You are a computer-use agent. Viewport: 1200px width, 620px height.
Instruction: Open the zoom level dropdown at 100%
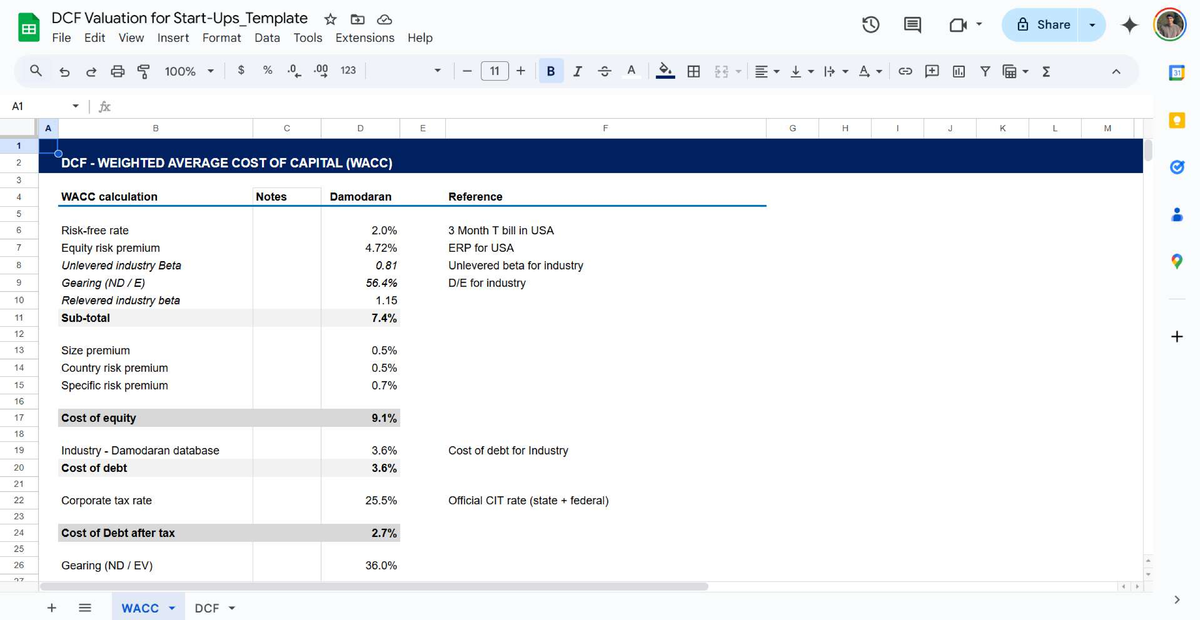[190, 70]
